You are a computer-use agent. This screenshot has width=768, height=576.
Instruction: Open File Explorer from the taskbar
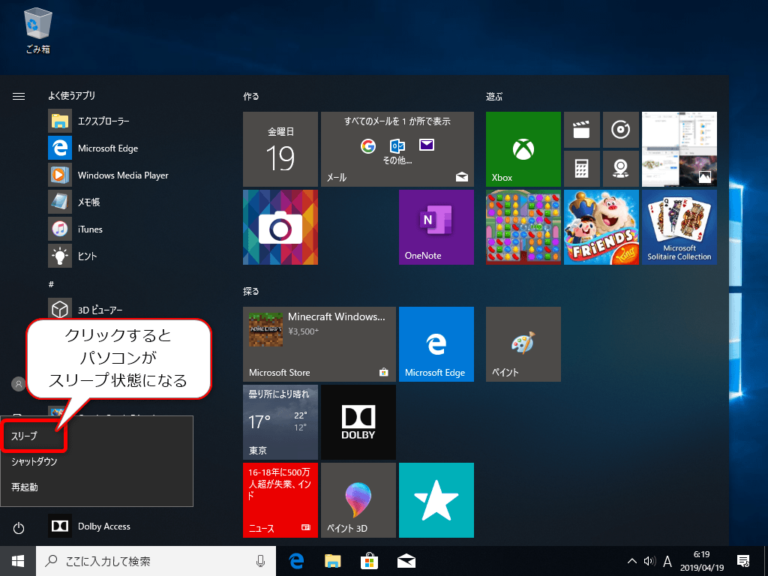pos(333,561)
